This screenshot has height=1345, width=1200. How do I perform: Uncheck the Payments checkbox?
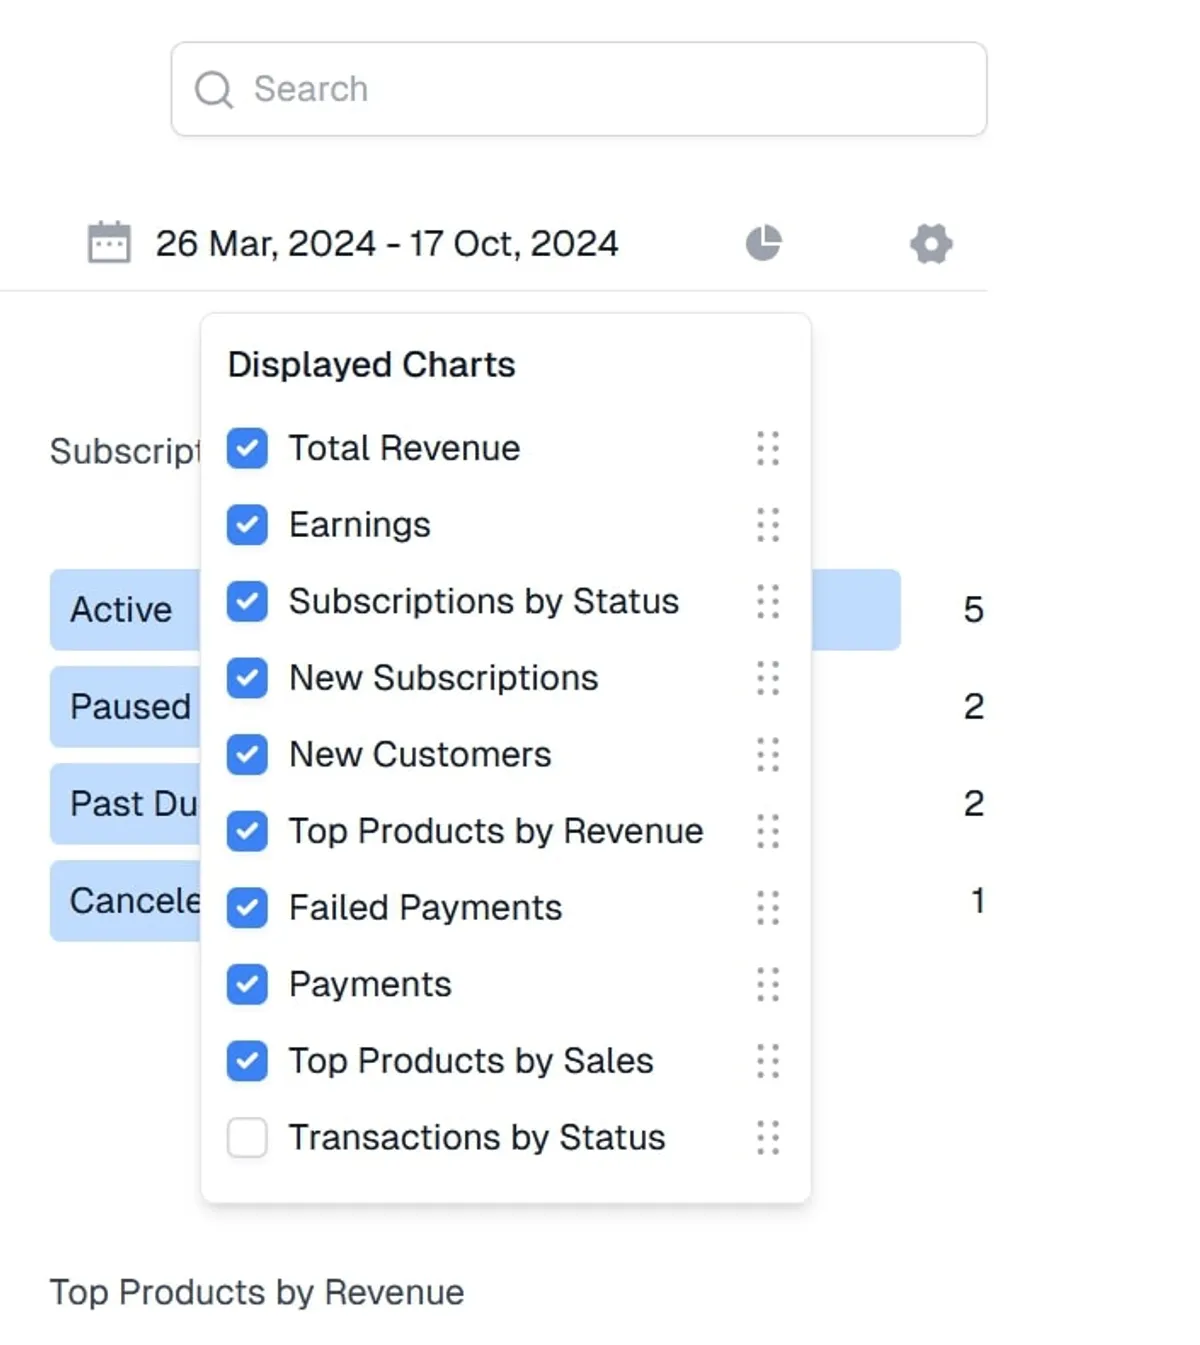pyautogui.click(x=247, y=985)
